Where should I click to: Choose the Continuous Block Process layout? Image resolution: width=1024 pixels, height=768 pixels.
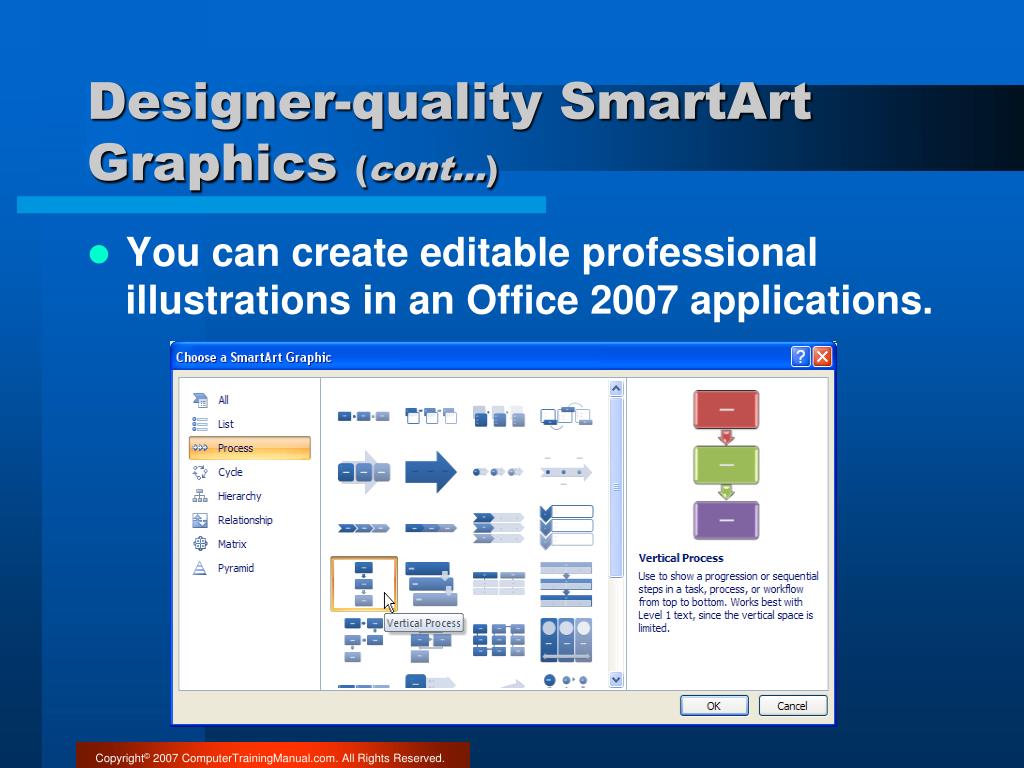point(364,472)
